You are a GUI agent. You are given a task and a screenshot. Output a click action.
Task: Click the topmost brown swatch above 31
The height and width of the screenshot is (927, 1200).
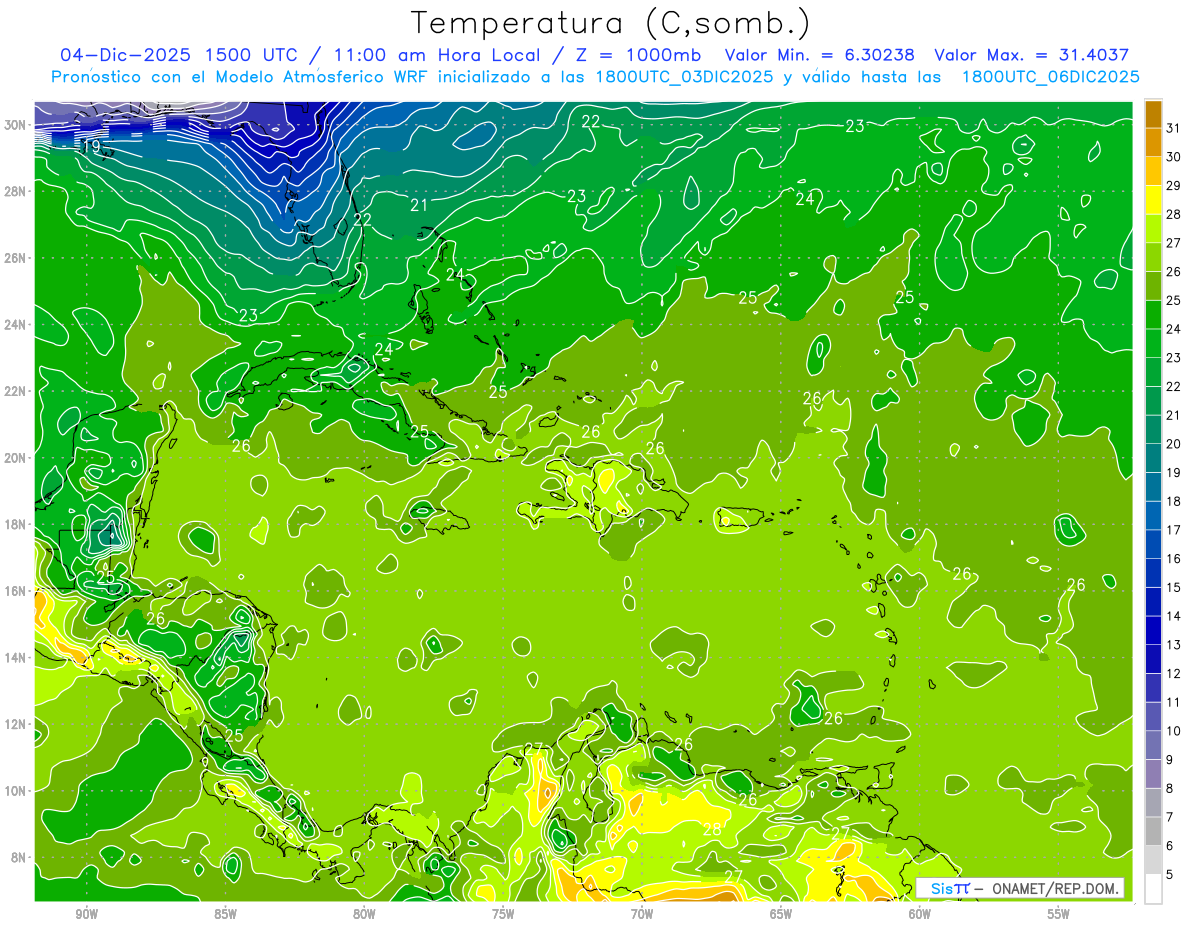pos(1154,113)
